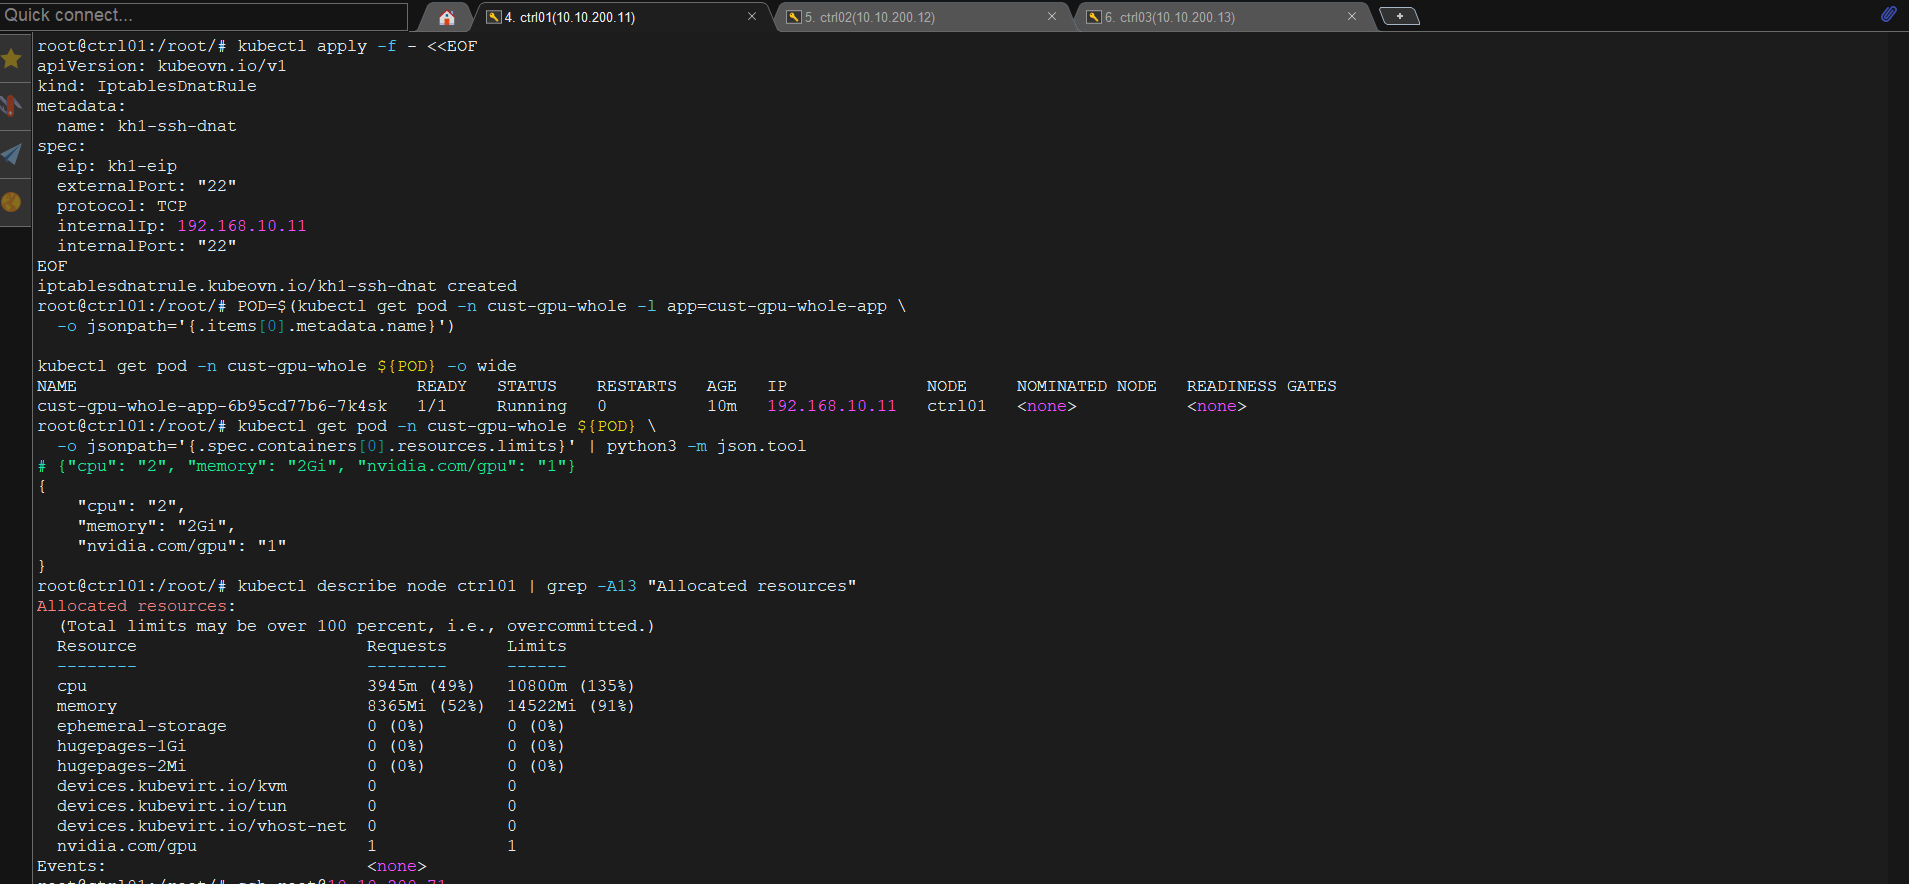Click the memory requests value 8365Mi (52%)
The width and height of the screenshot is (1909, 884).
[426, 706]
